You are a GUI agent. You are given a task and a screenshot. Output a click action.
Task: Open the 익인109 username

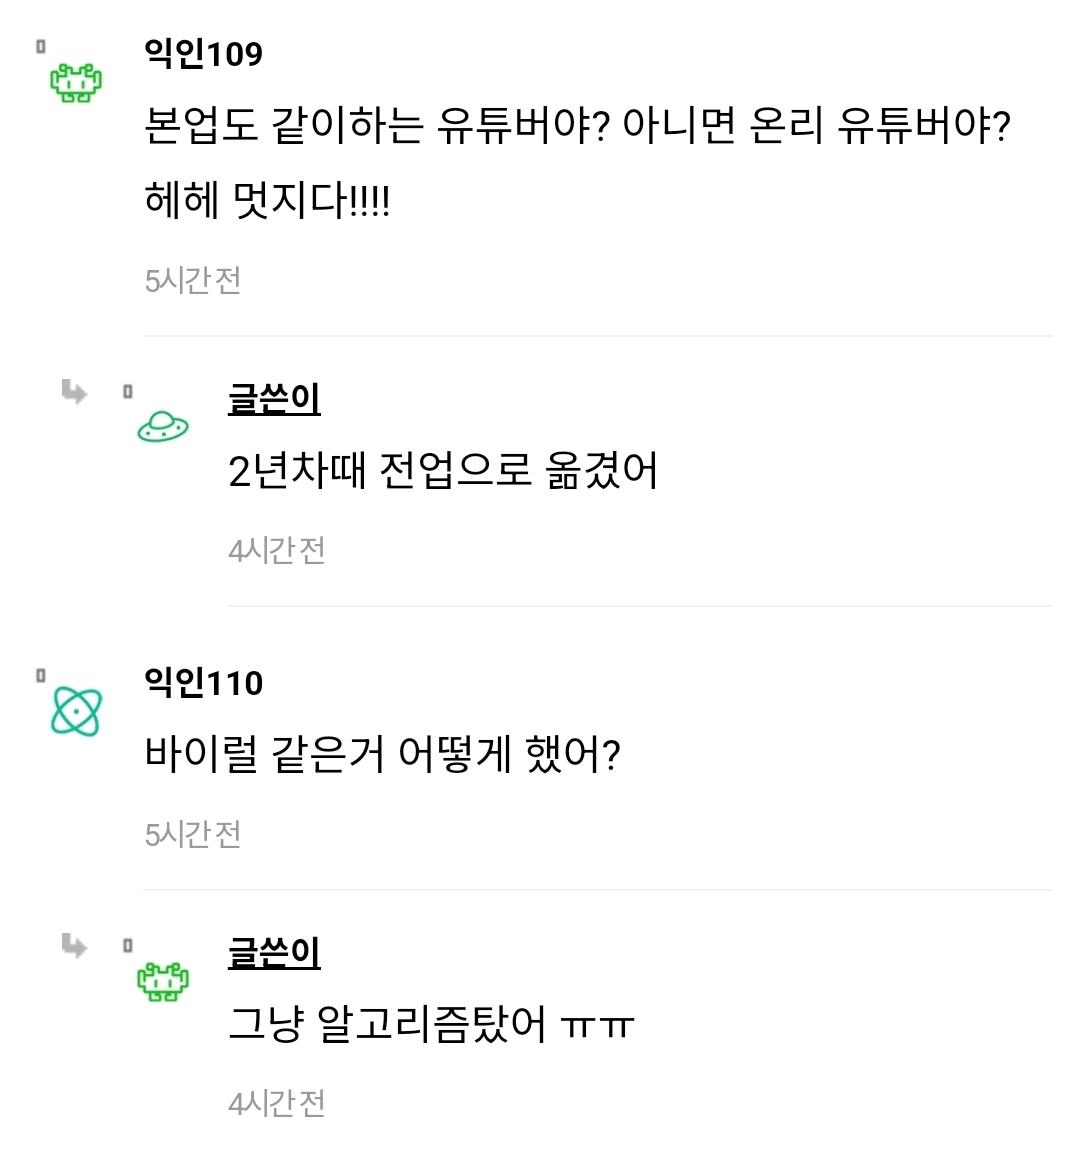click(x=203, y=53)
